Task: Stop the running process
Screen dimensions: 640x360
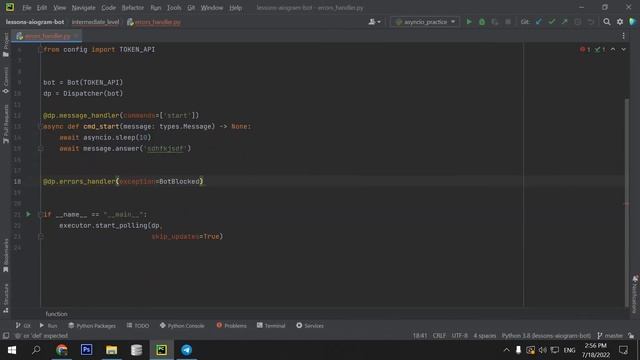Action: pos(508,22)
